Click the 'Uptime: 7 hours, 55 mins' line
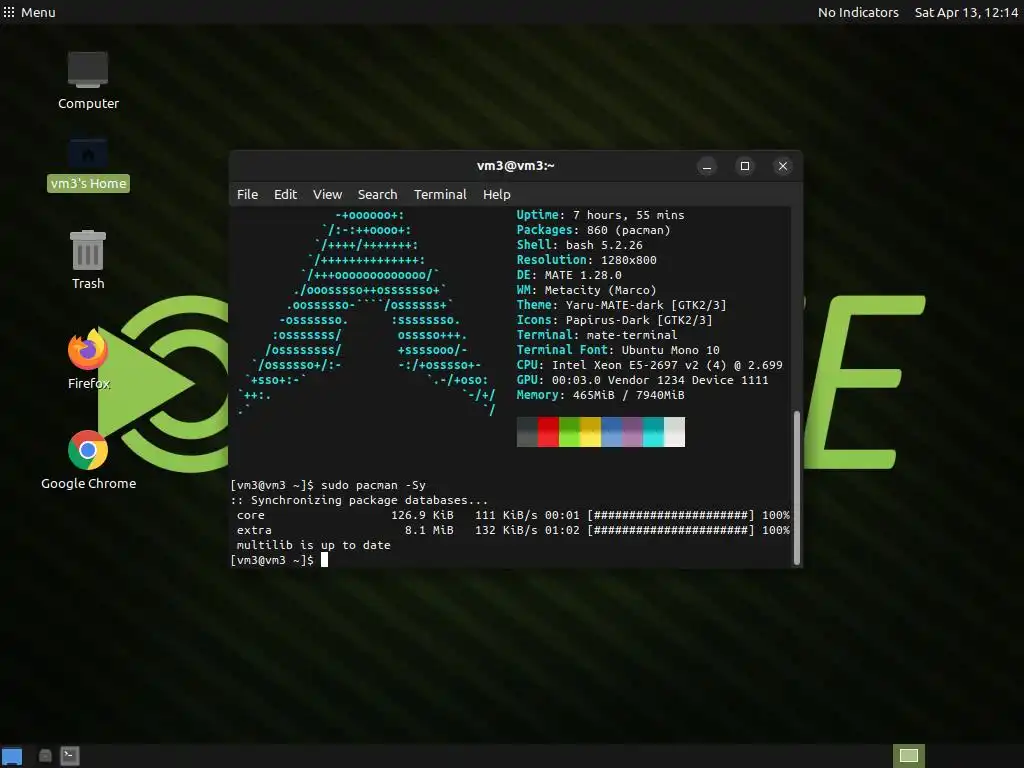 click(600, 215)
